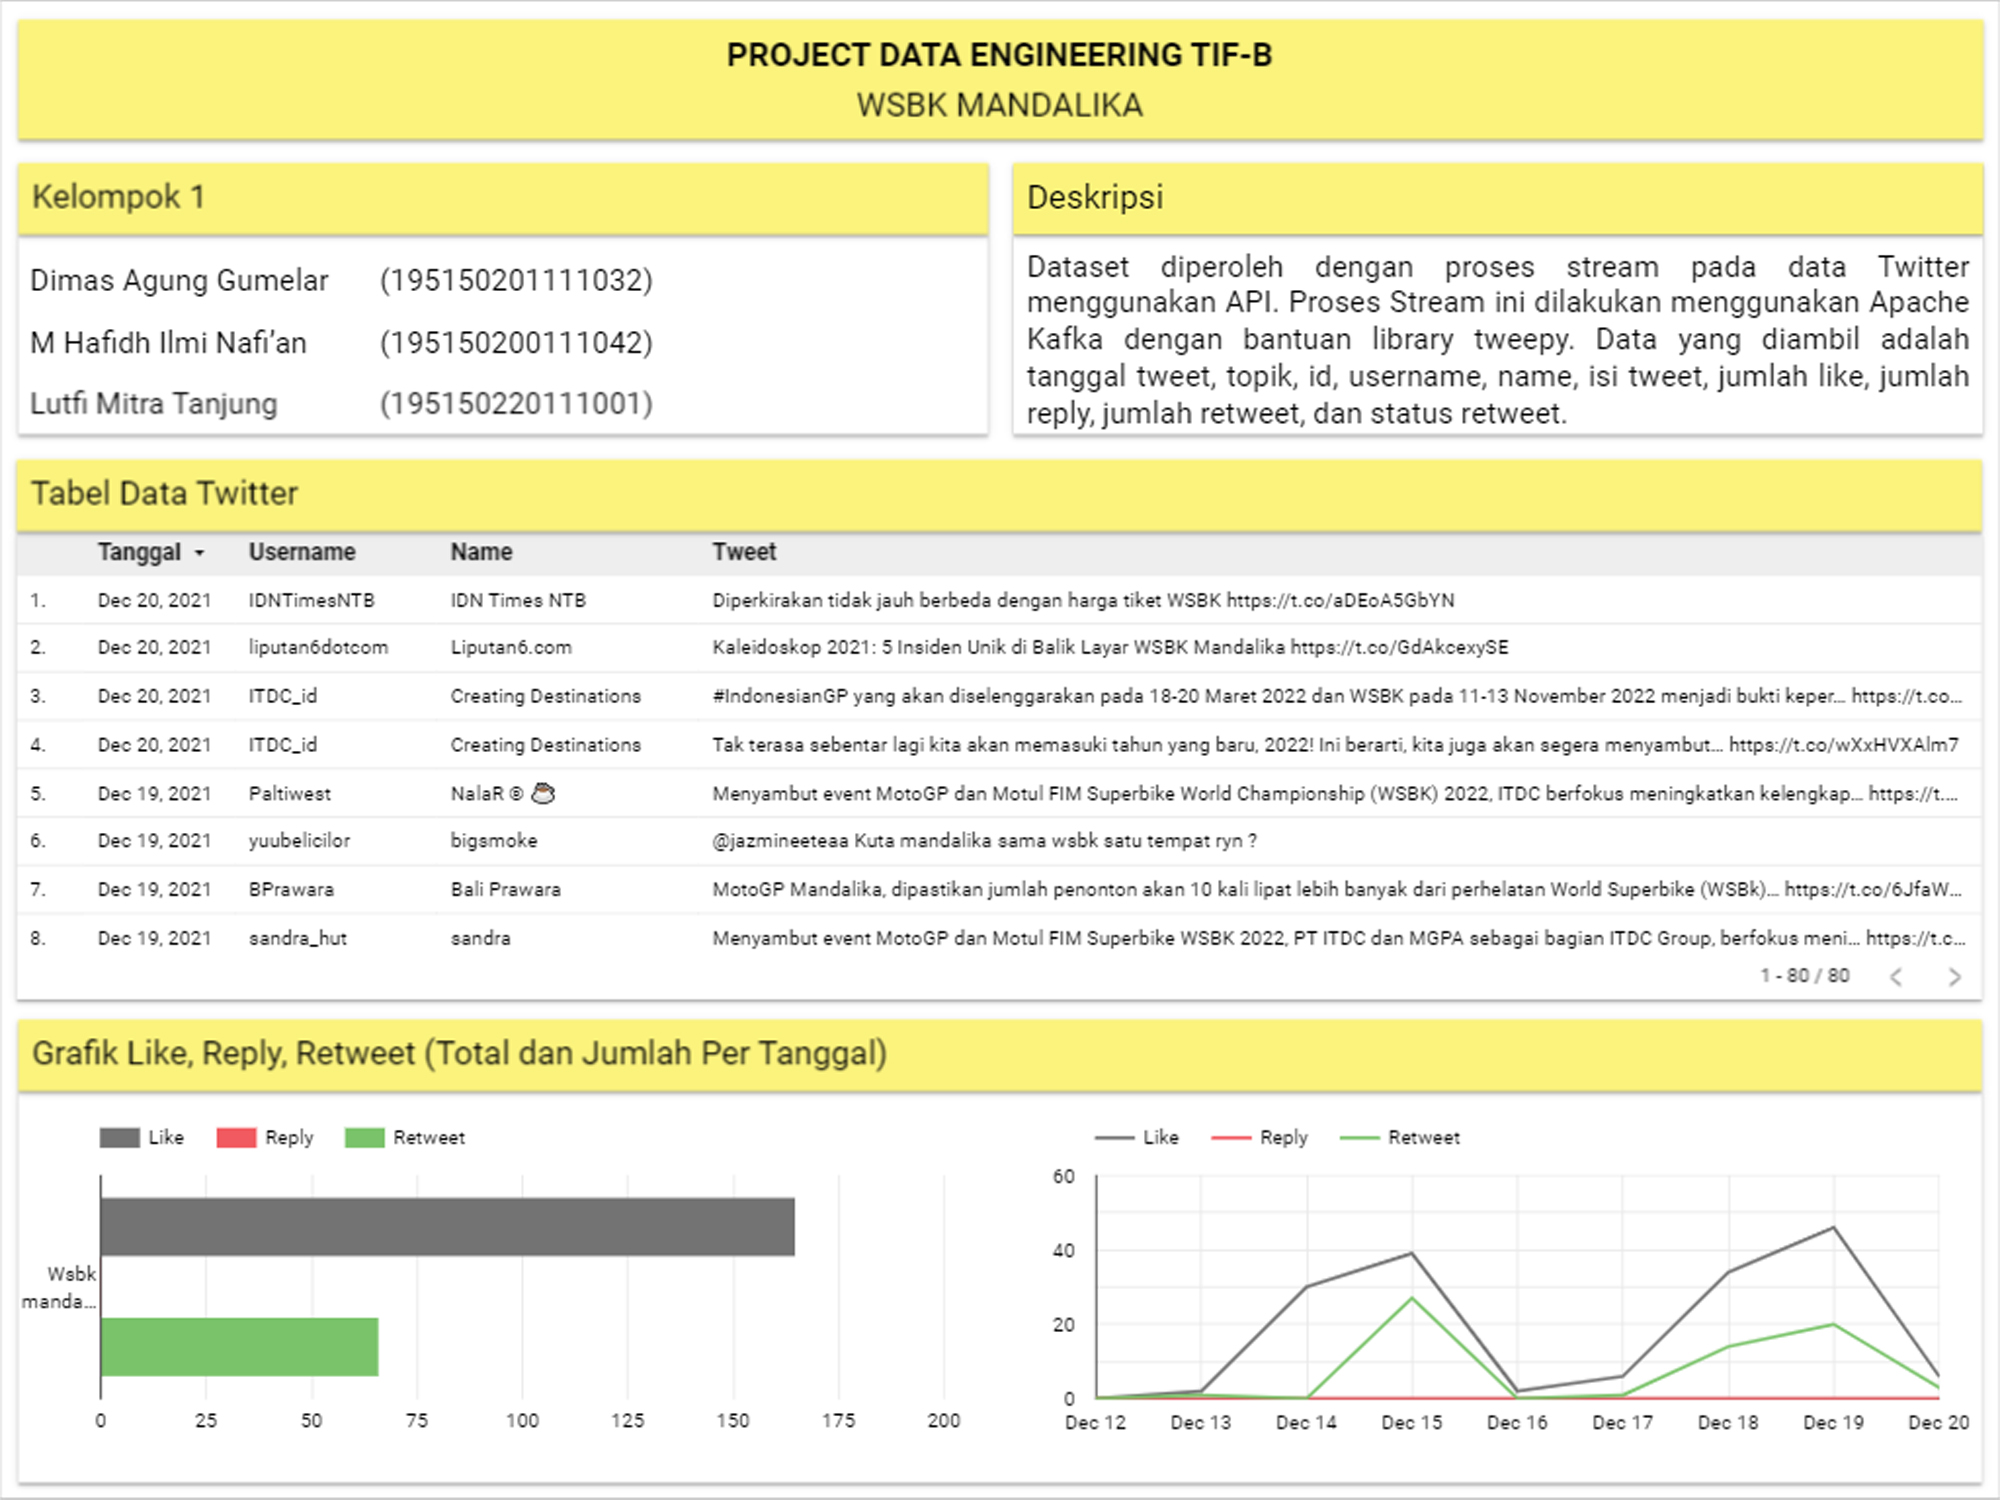Select student ID (195150200111042)
This screenshot has height=1500, width=2000.
pyautogui.click(x=516, y=342)
